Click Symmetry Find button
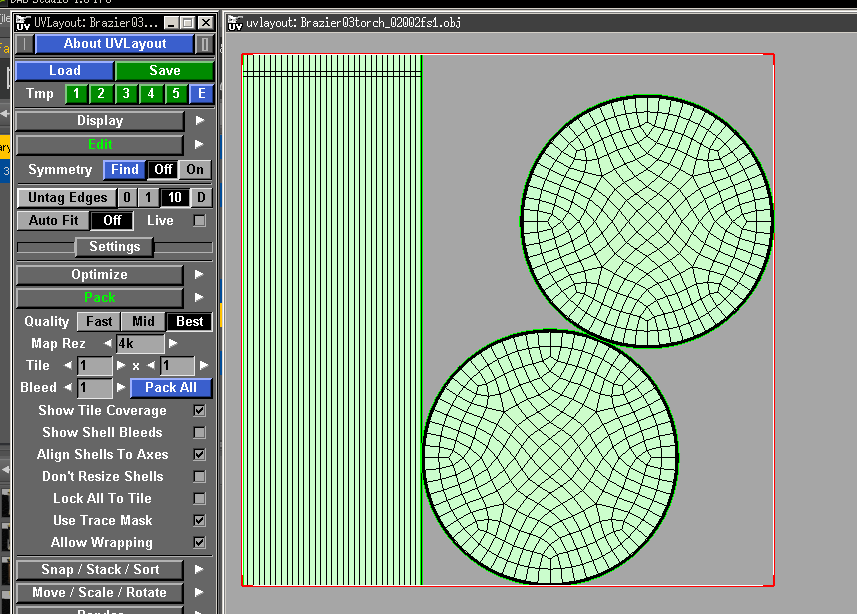 [125, 169]
